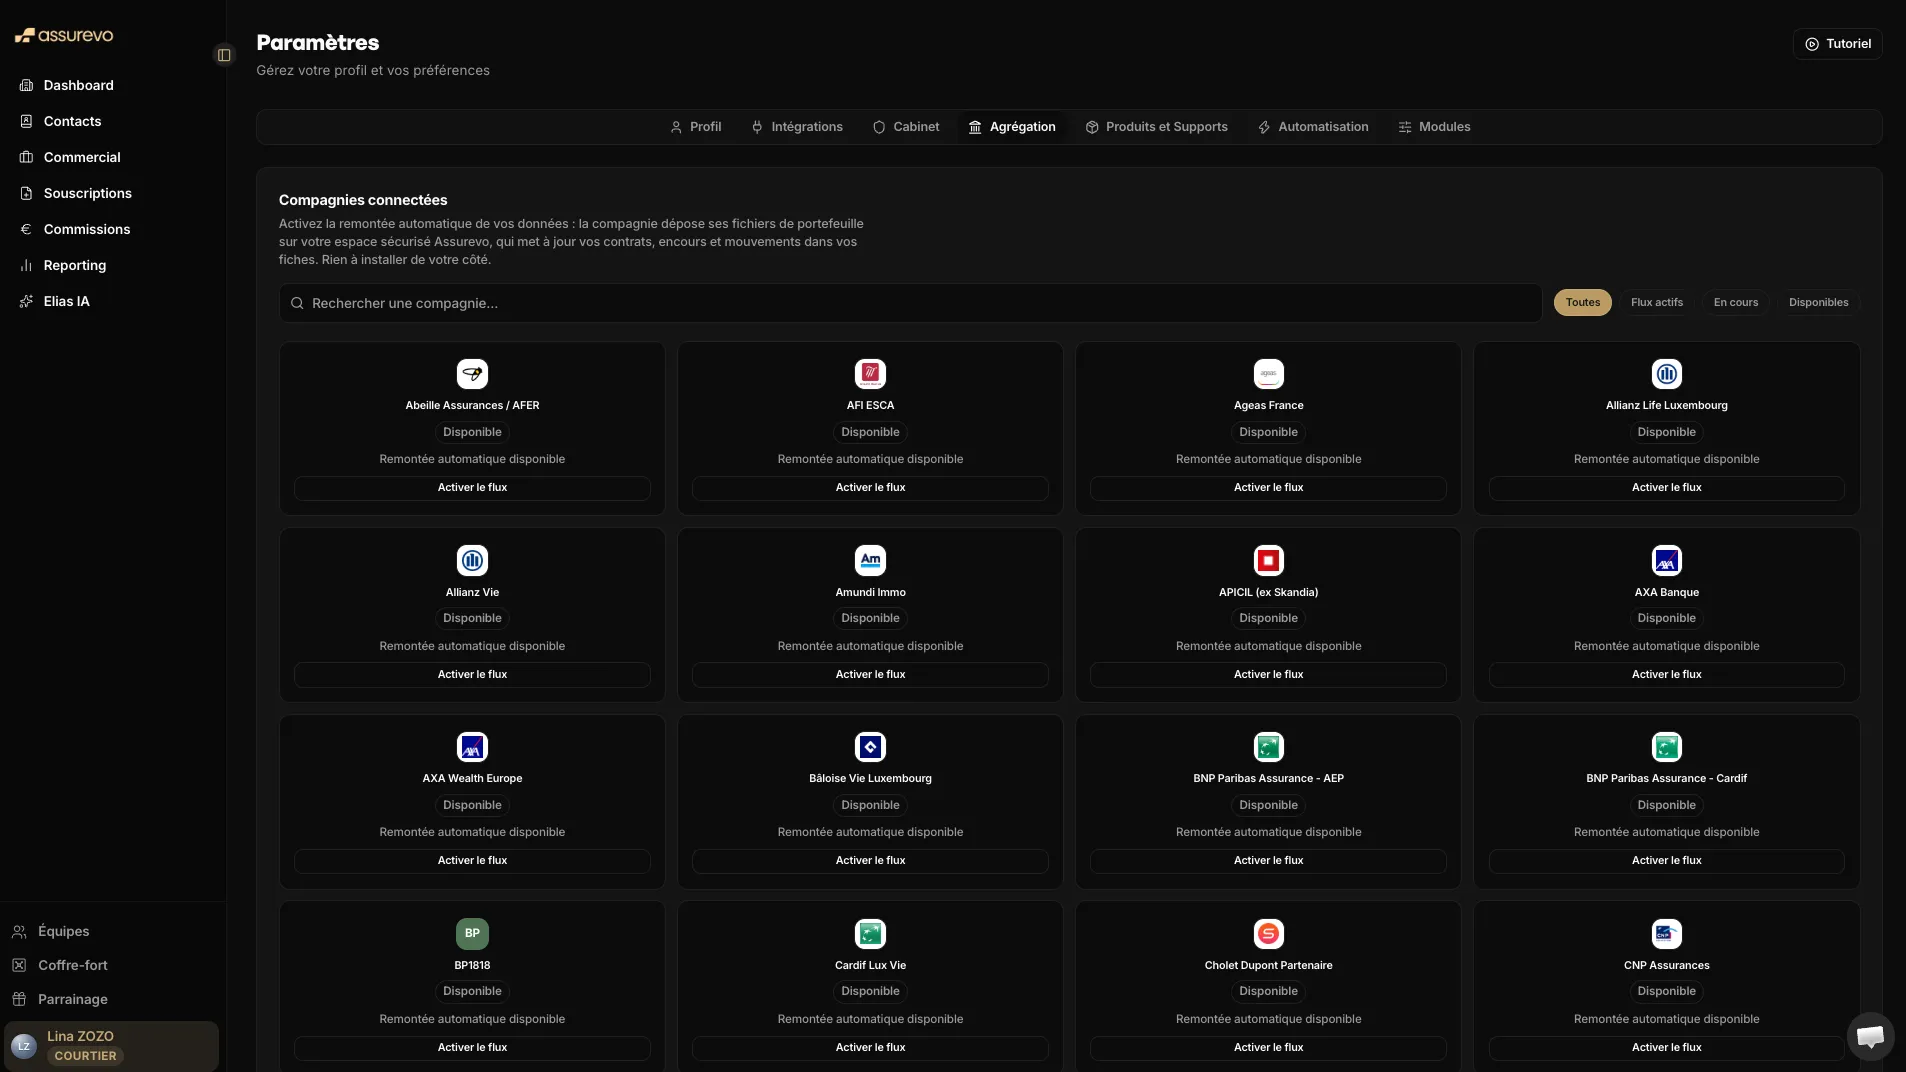The height and width of the screenshot is (1072, 1906).
Task: Activate the flux for Bâloise Vie Luxembourg
Action: pos(870,861)
